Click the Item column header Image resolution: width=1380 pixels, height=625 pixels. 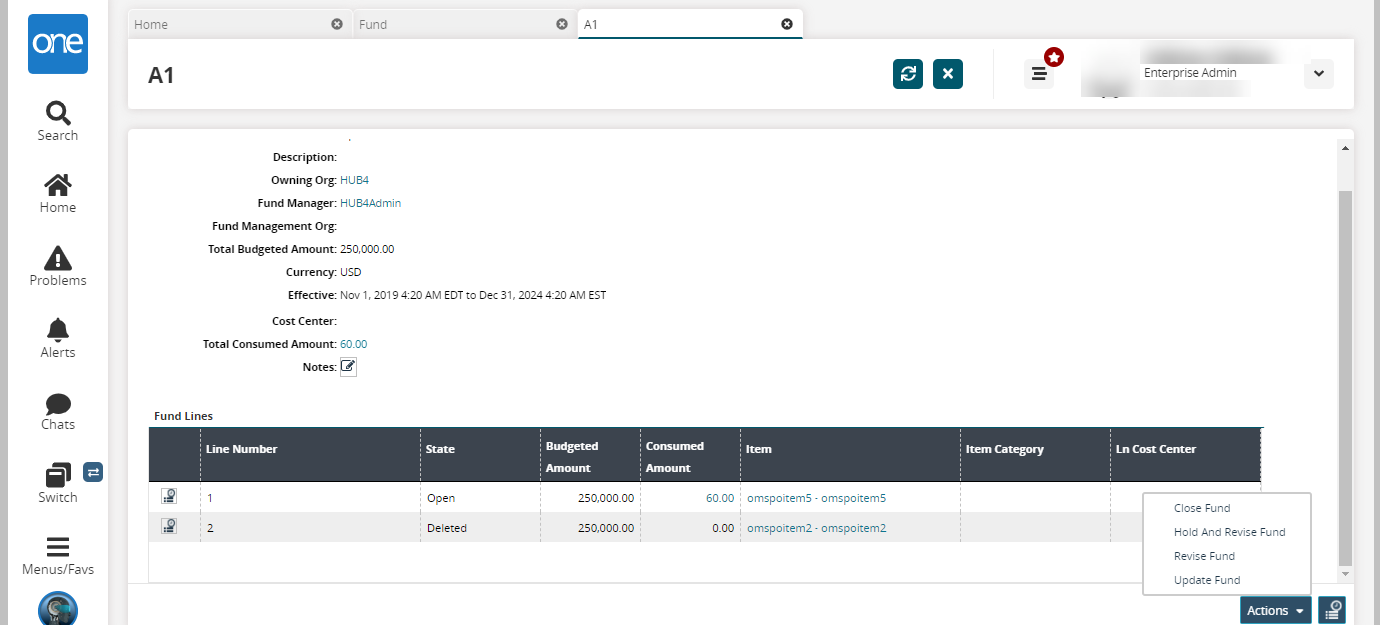pyautogui.click(x=850, y=455)
